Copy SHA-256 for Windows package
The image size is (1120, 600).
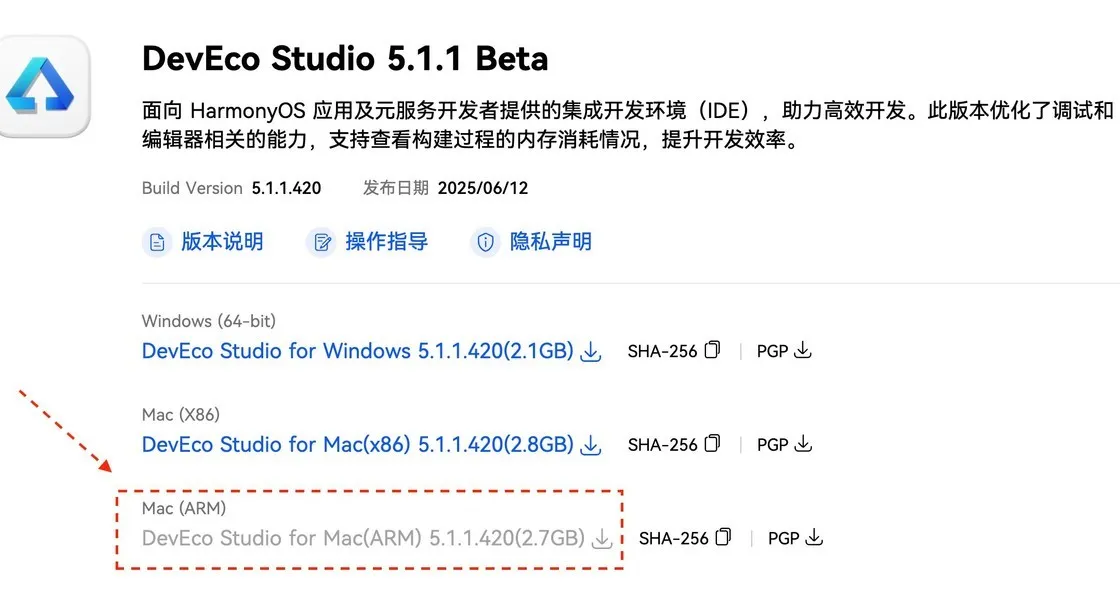point(712,351)
